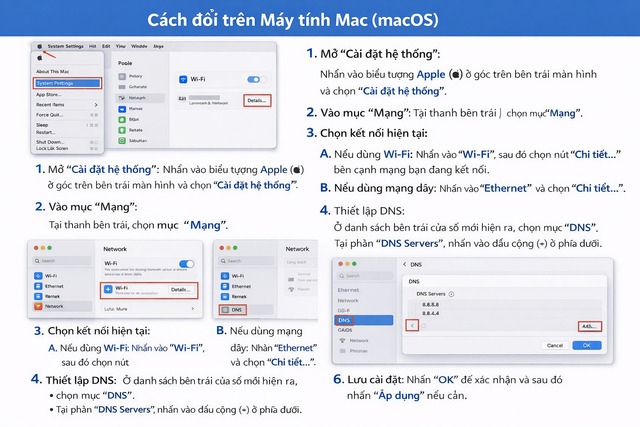
Task: Click Search field in Network window with Details button
Action: pyautogui.click(x=62, y=261)
